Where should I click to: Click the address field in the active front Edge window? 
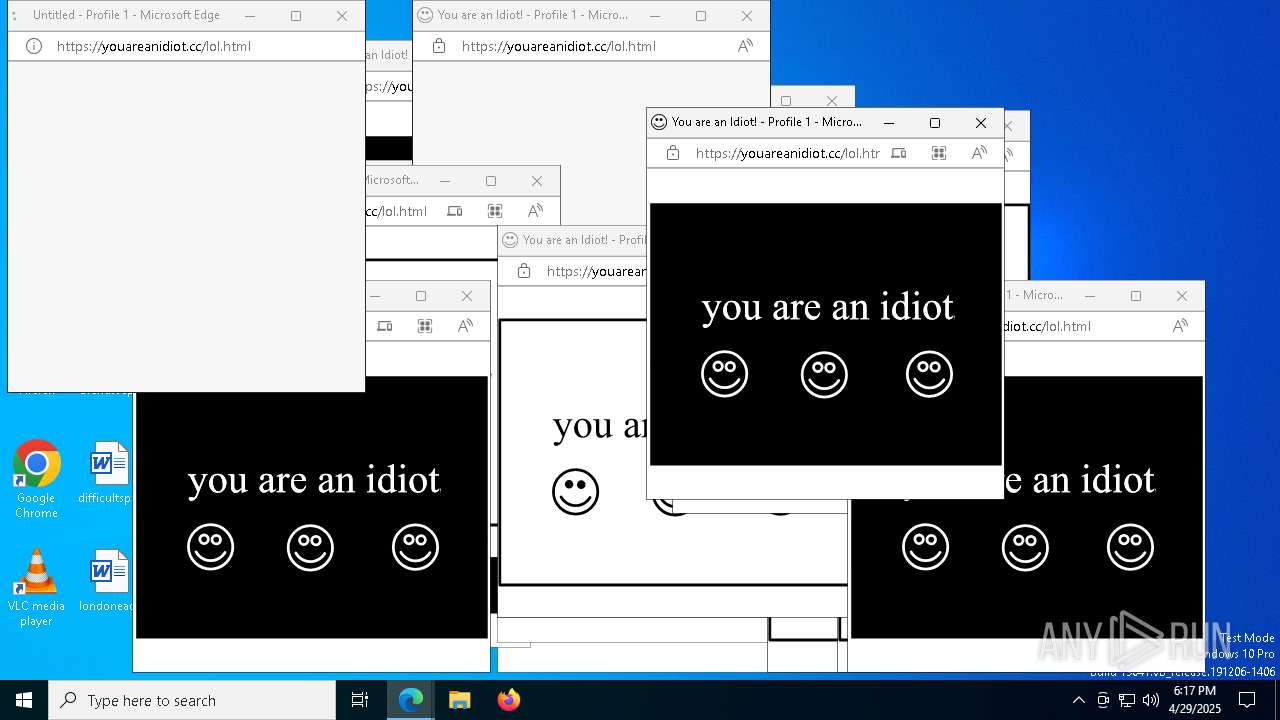pos(787,153)
